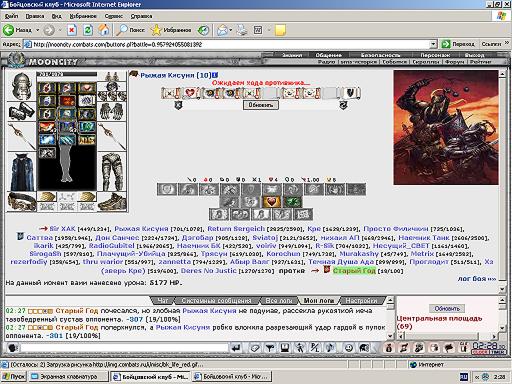
Task: Open the Back button history dropdown arrow
Action: tap(38, 30)
